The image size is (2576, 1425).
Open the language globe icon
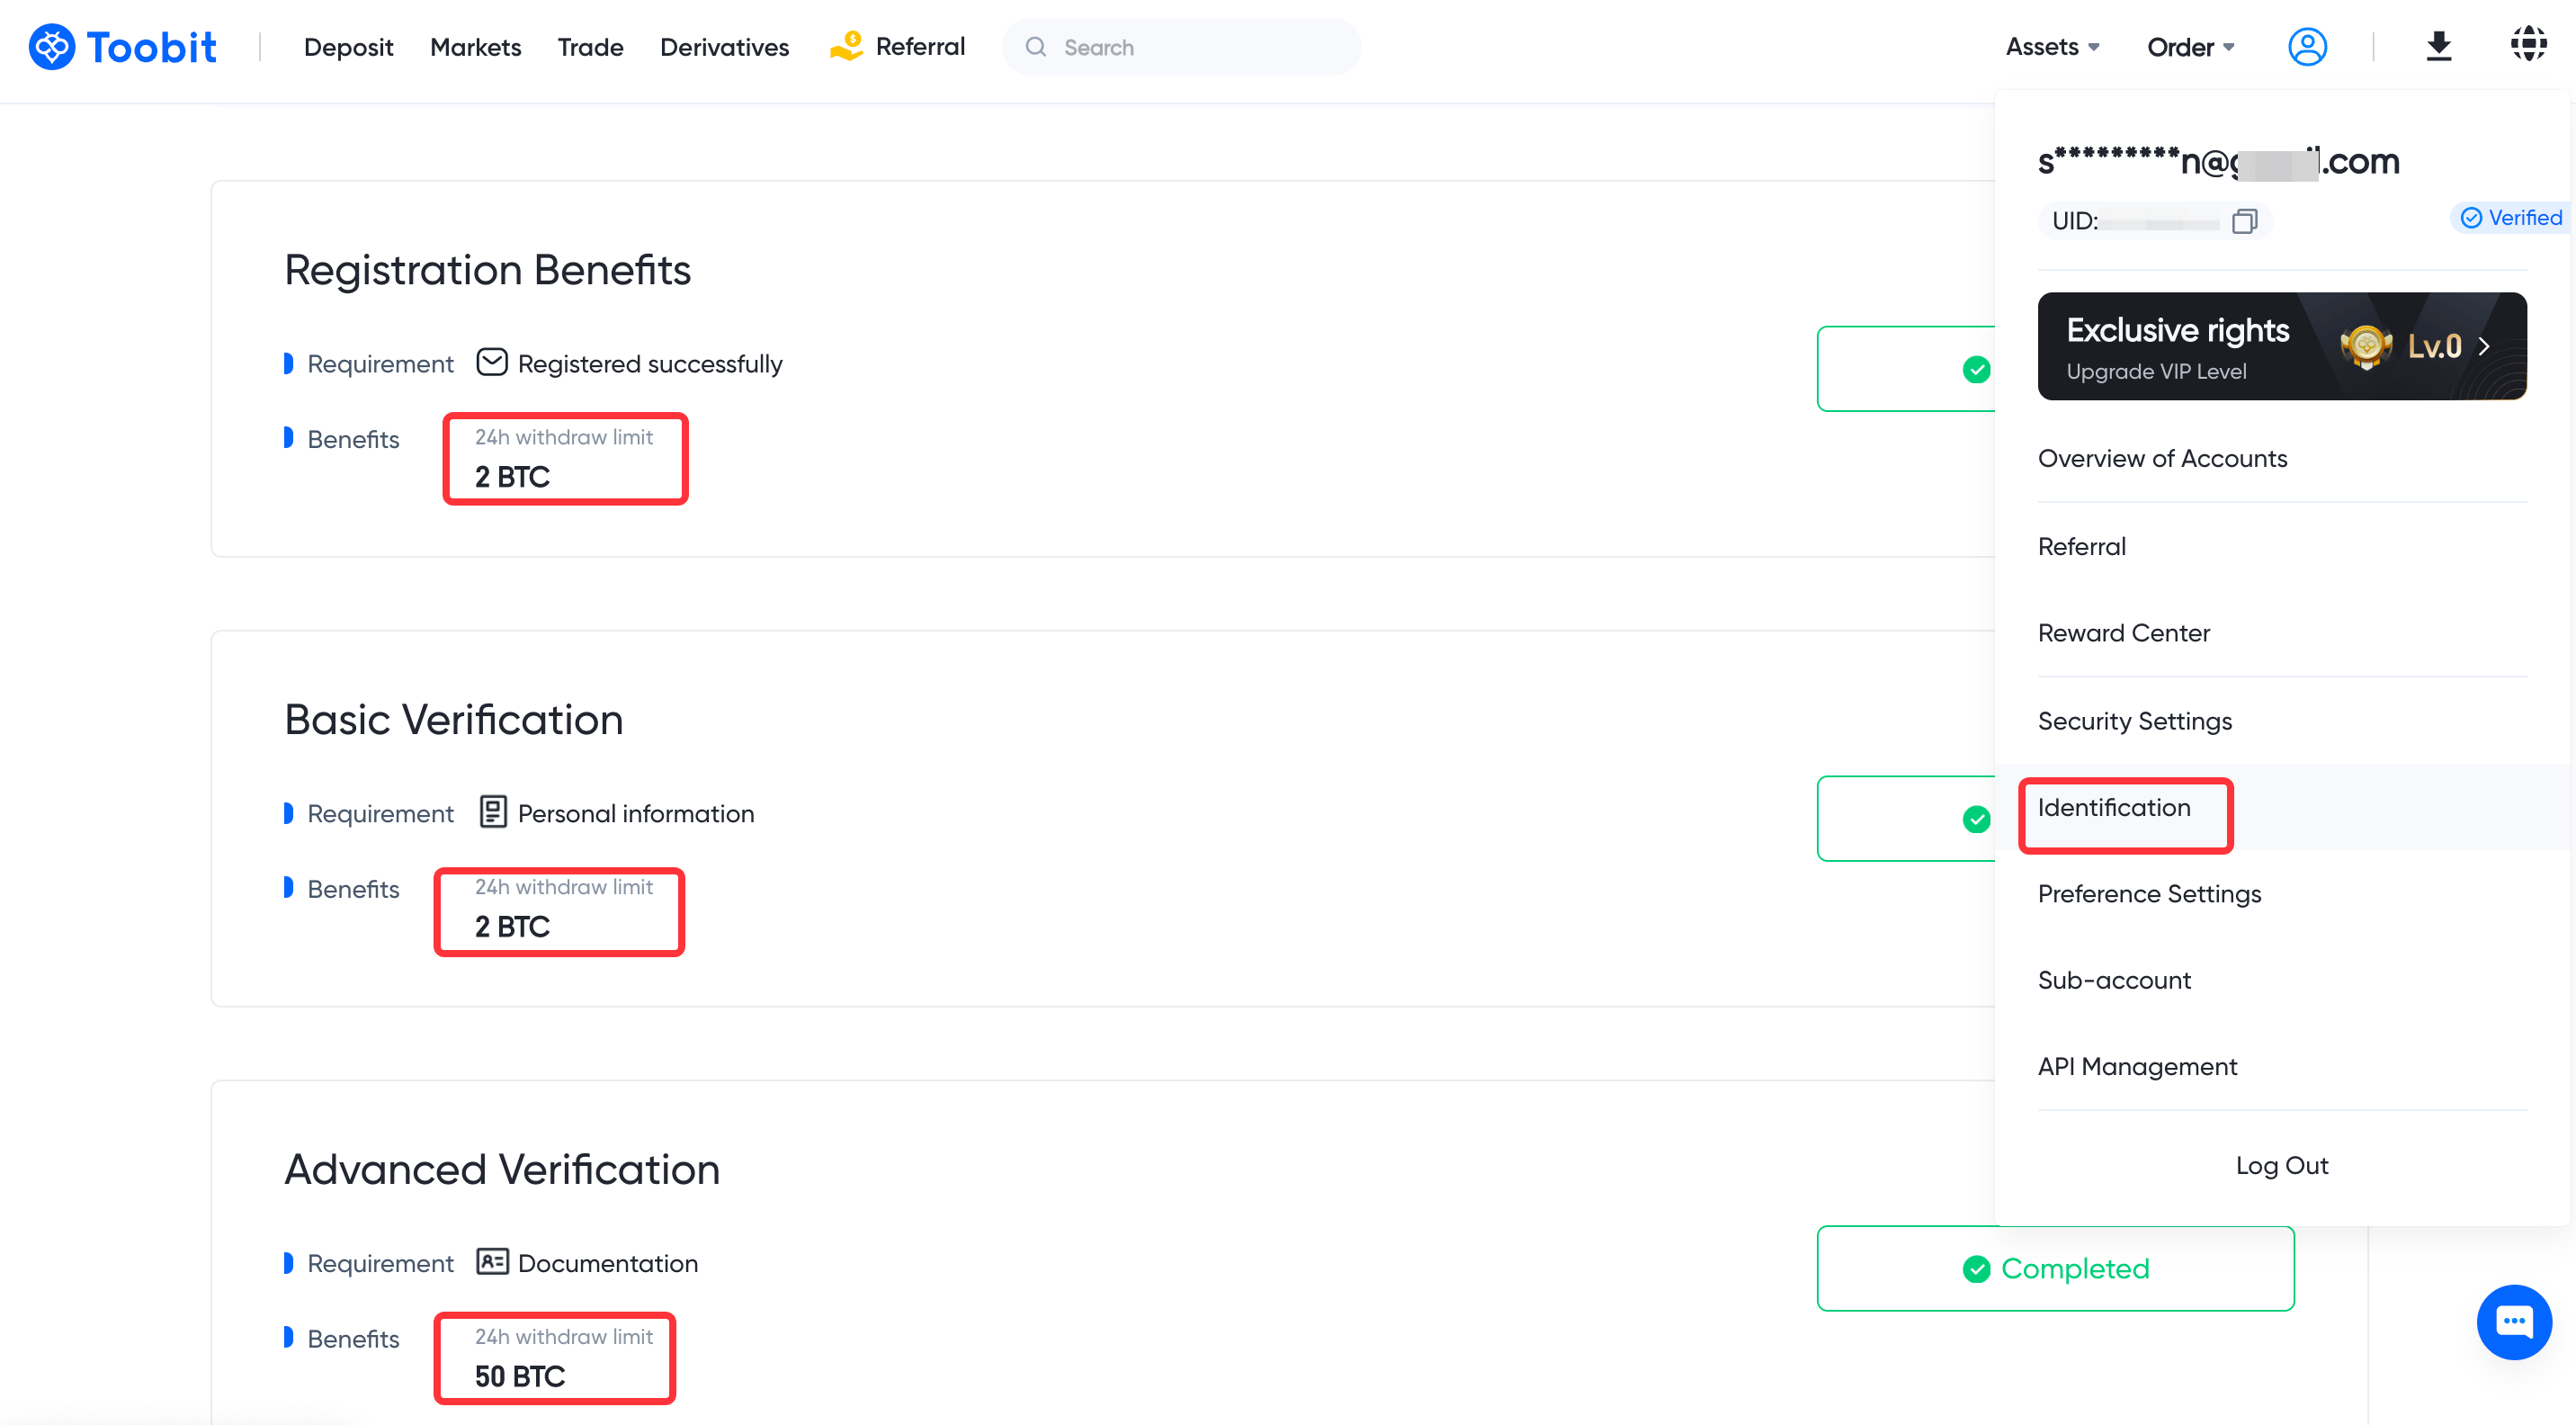(2529, 44)
